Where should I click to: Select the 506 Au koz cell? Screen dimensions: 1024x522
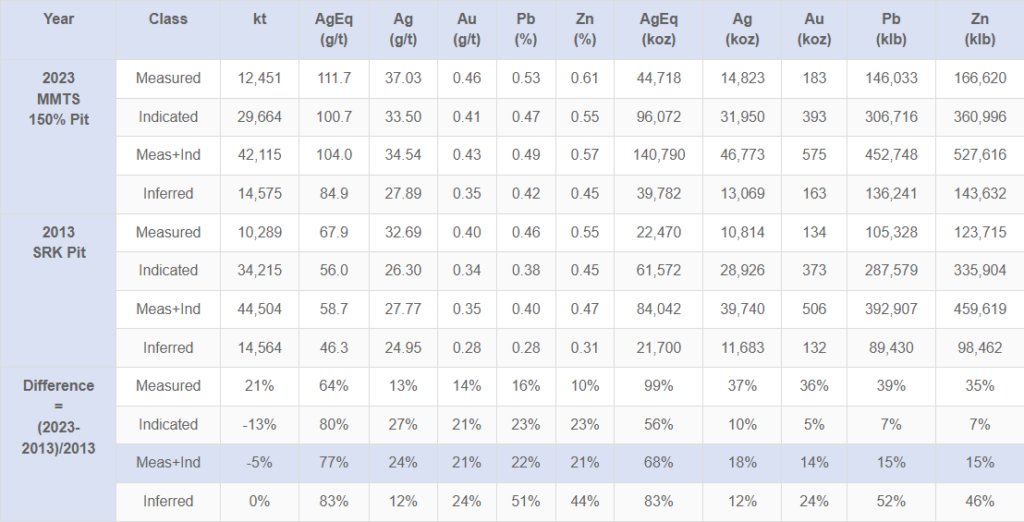coord(814,309)
